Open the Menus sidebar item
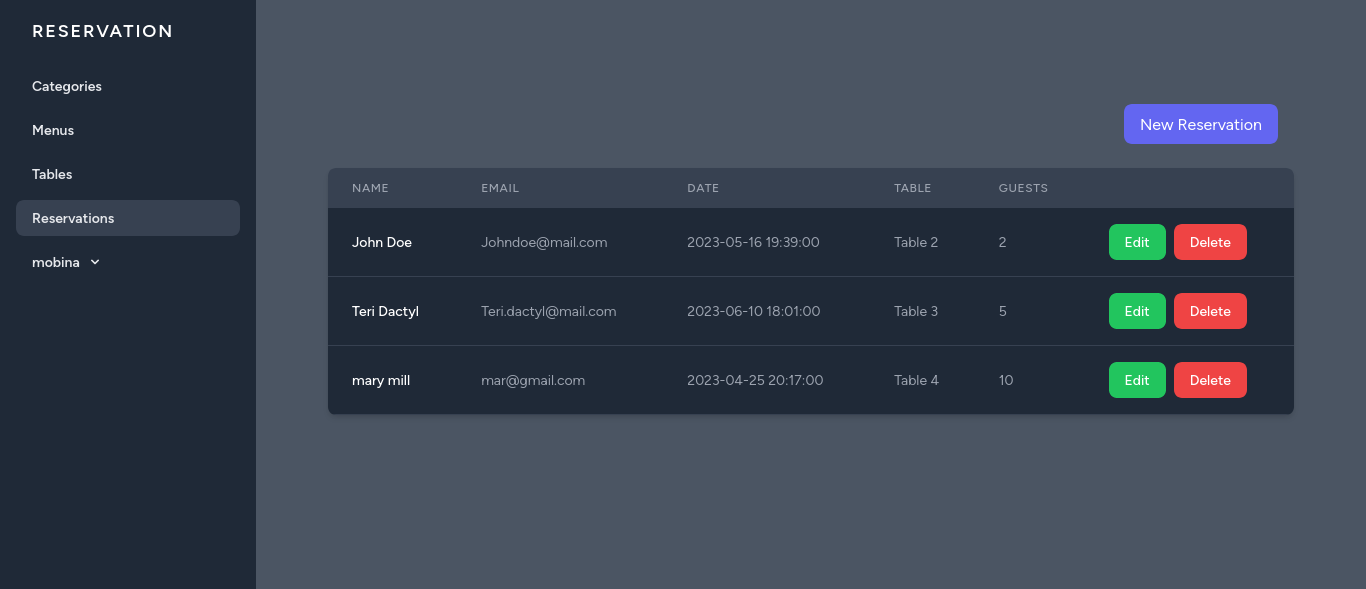Screen dimensions: 1366x589 pos(128,130)
